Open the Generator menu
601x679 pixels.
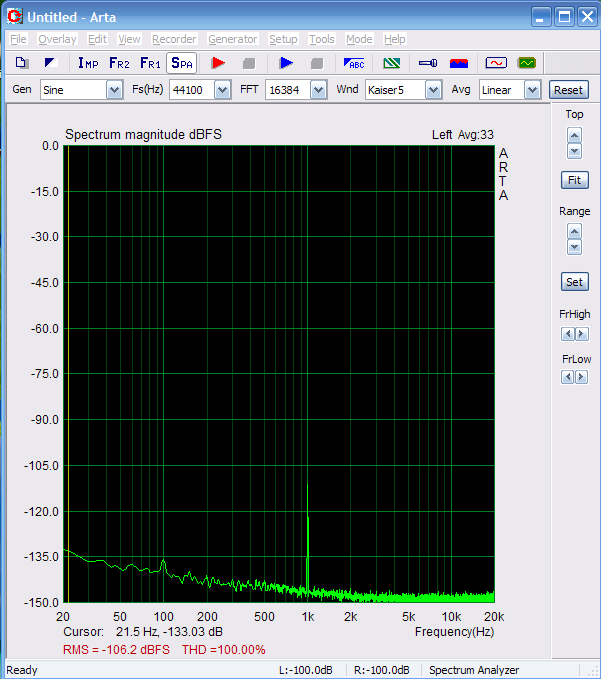tap(233, 39)
